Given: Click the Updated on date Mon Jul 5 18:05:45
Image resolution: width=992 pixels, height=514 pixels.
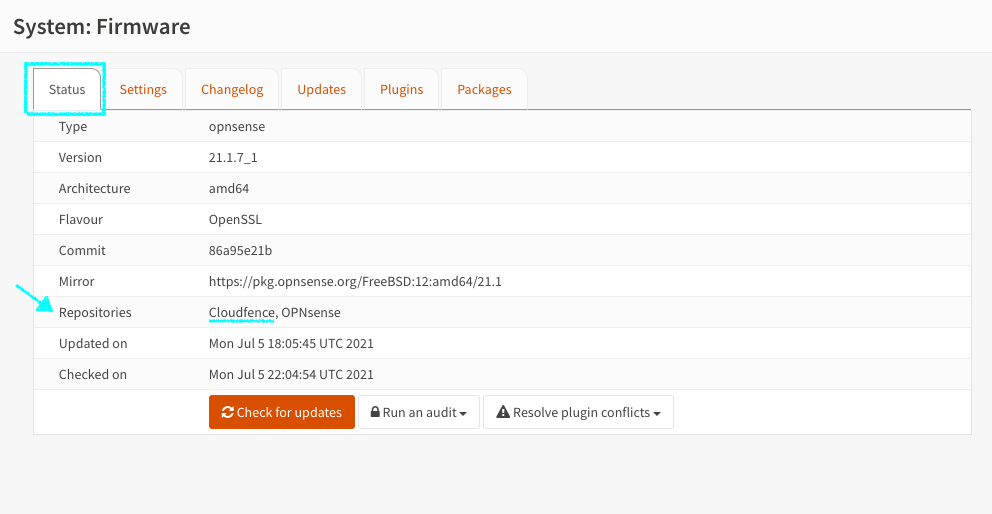Looking at the screenshot, I should coord(291,344).
